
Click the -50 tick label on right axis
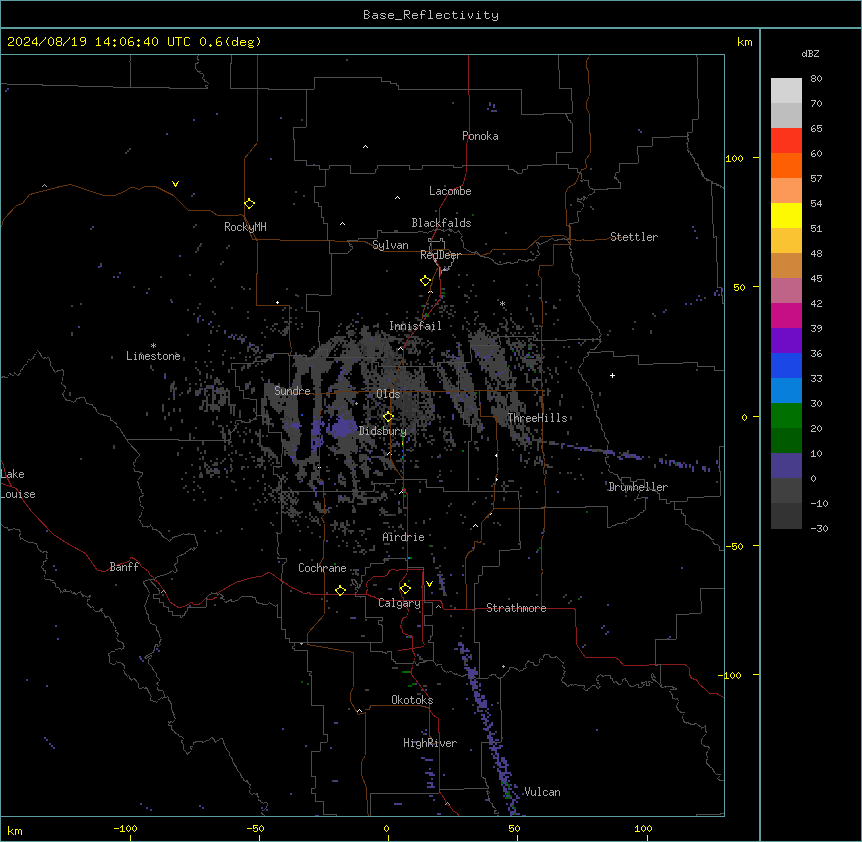point(734,546)
